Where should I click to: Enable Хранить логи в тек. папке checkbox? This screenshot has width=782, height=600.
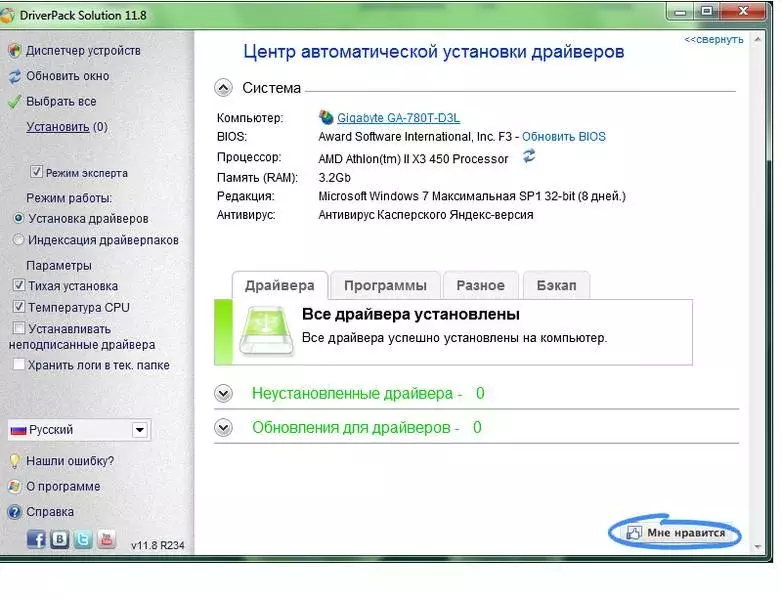pos(18,365)
